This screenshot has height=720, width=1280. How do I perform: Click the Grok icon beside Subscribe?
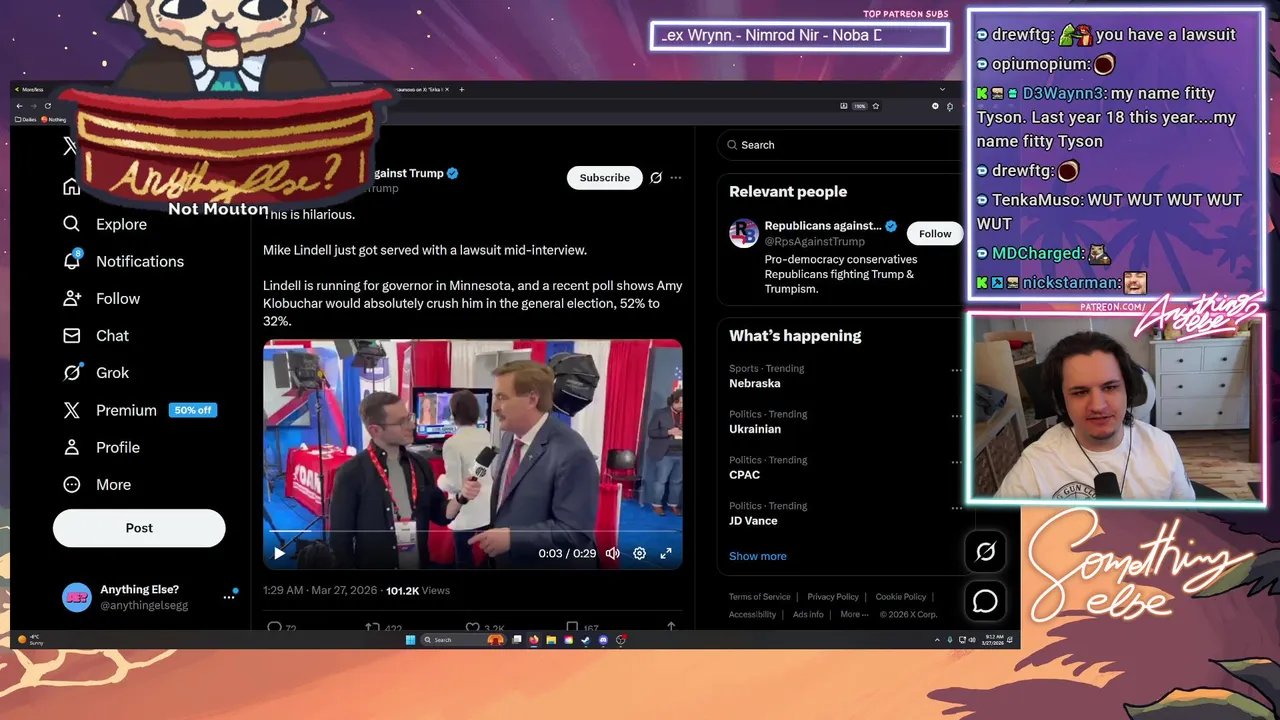[x=656, y=177]
